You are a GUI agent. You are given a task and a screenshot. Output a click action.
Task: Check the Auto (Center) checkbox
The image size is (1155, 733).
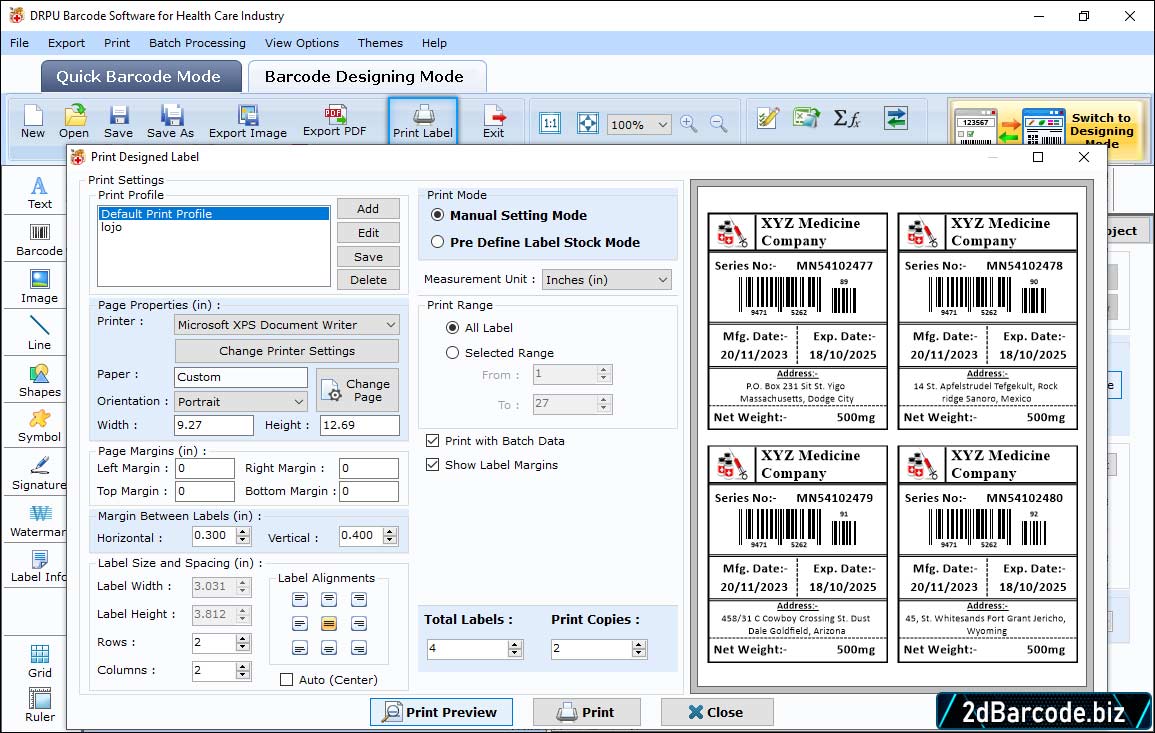287,680
